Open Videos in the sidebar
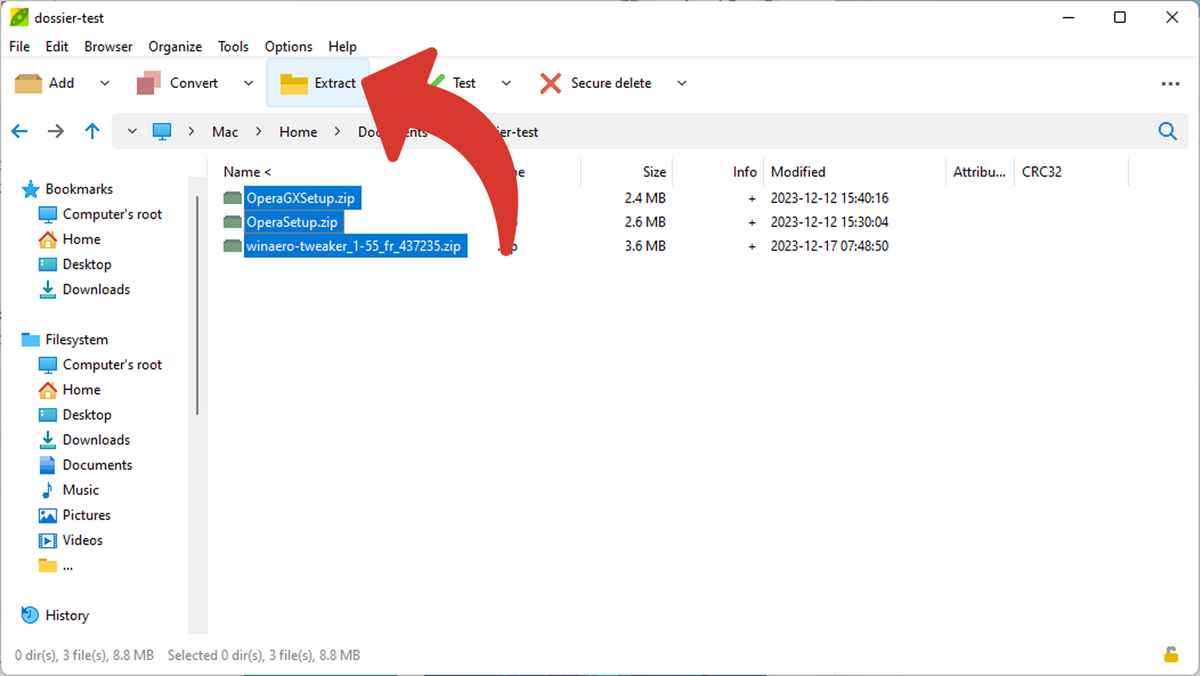Viewport: 1200px width, 676px height. coord(71,540)
